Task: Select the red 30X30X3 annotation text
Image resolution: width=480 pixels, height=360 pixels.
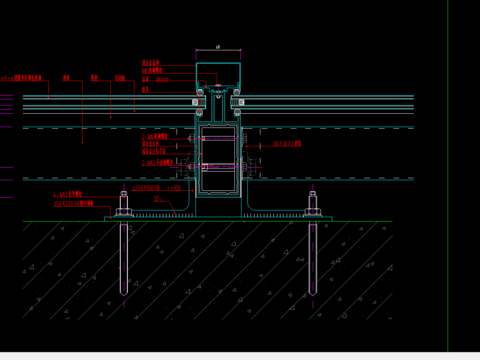Action: click(287, 143)
